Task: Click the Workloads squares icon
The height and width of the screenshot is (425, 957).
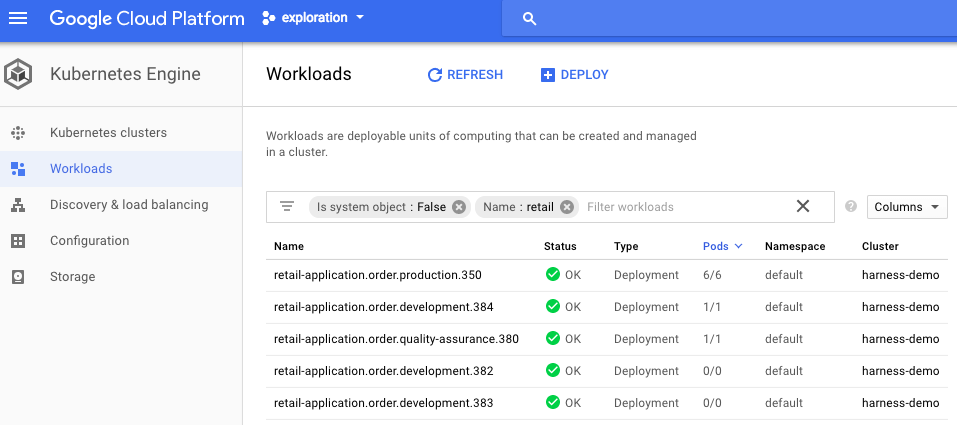Action: [x=18, y=169]
